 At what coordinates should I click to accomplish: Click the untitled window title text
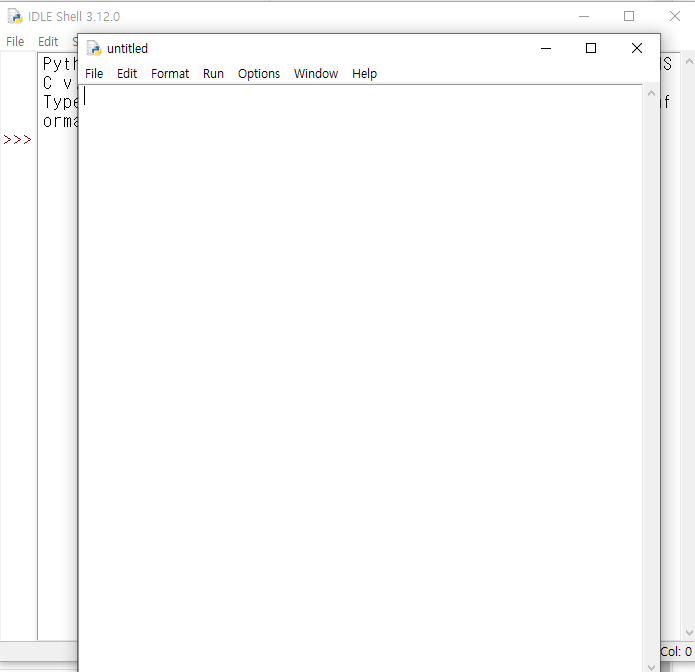point(127,48)
